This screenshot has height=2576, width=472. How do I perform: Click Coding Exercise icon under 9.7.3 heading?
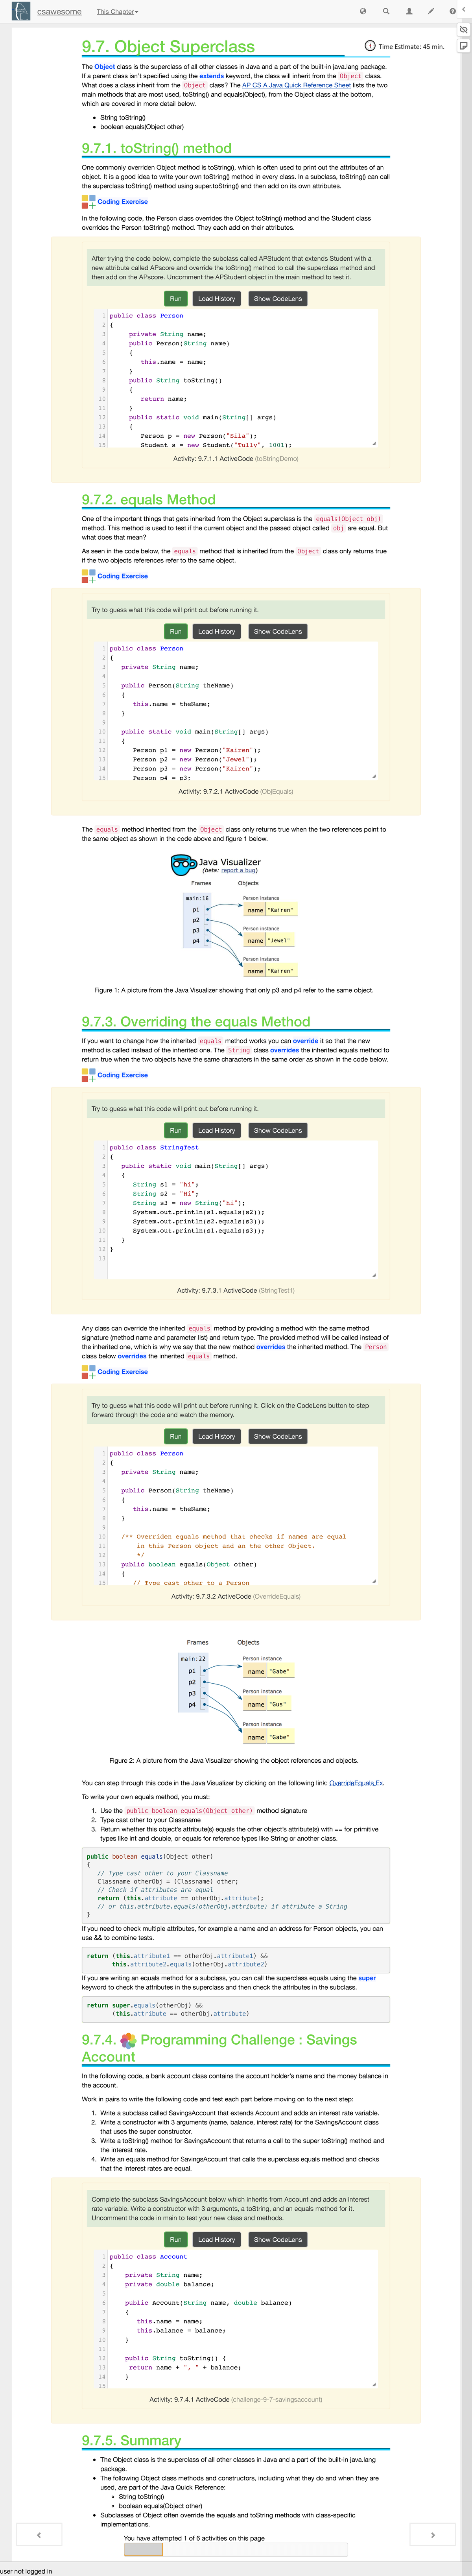pyautogui.click(x=88, y=1075)
